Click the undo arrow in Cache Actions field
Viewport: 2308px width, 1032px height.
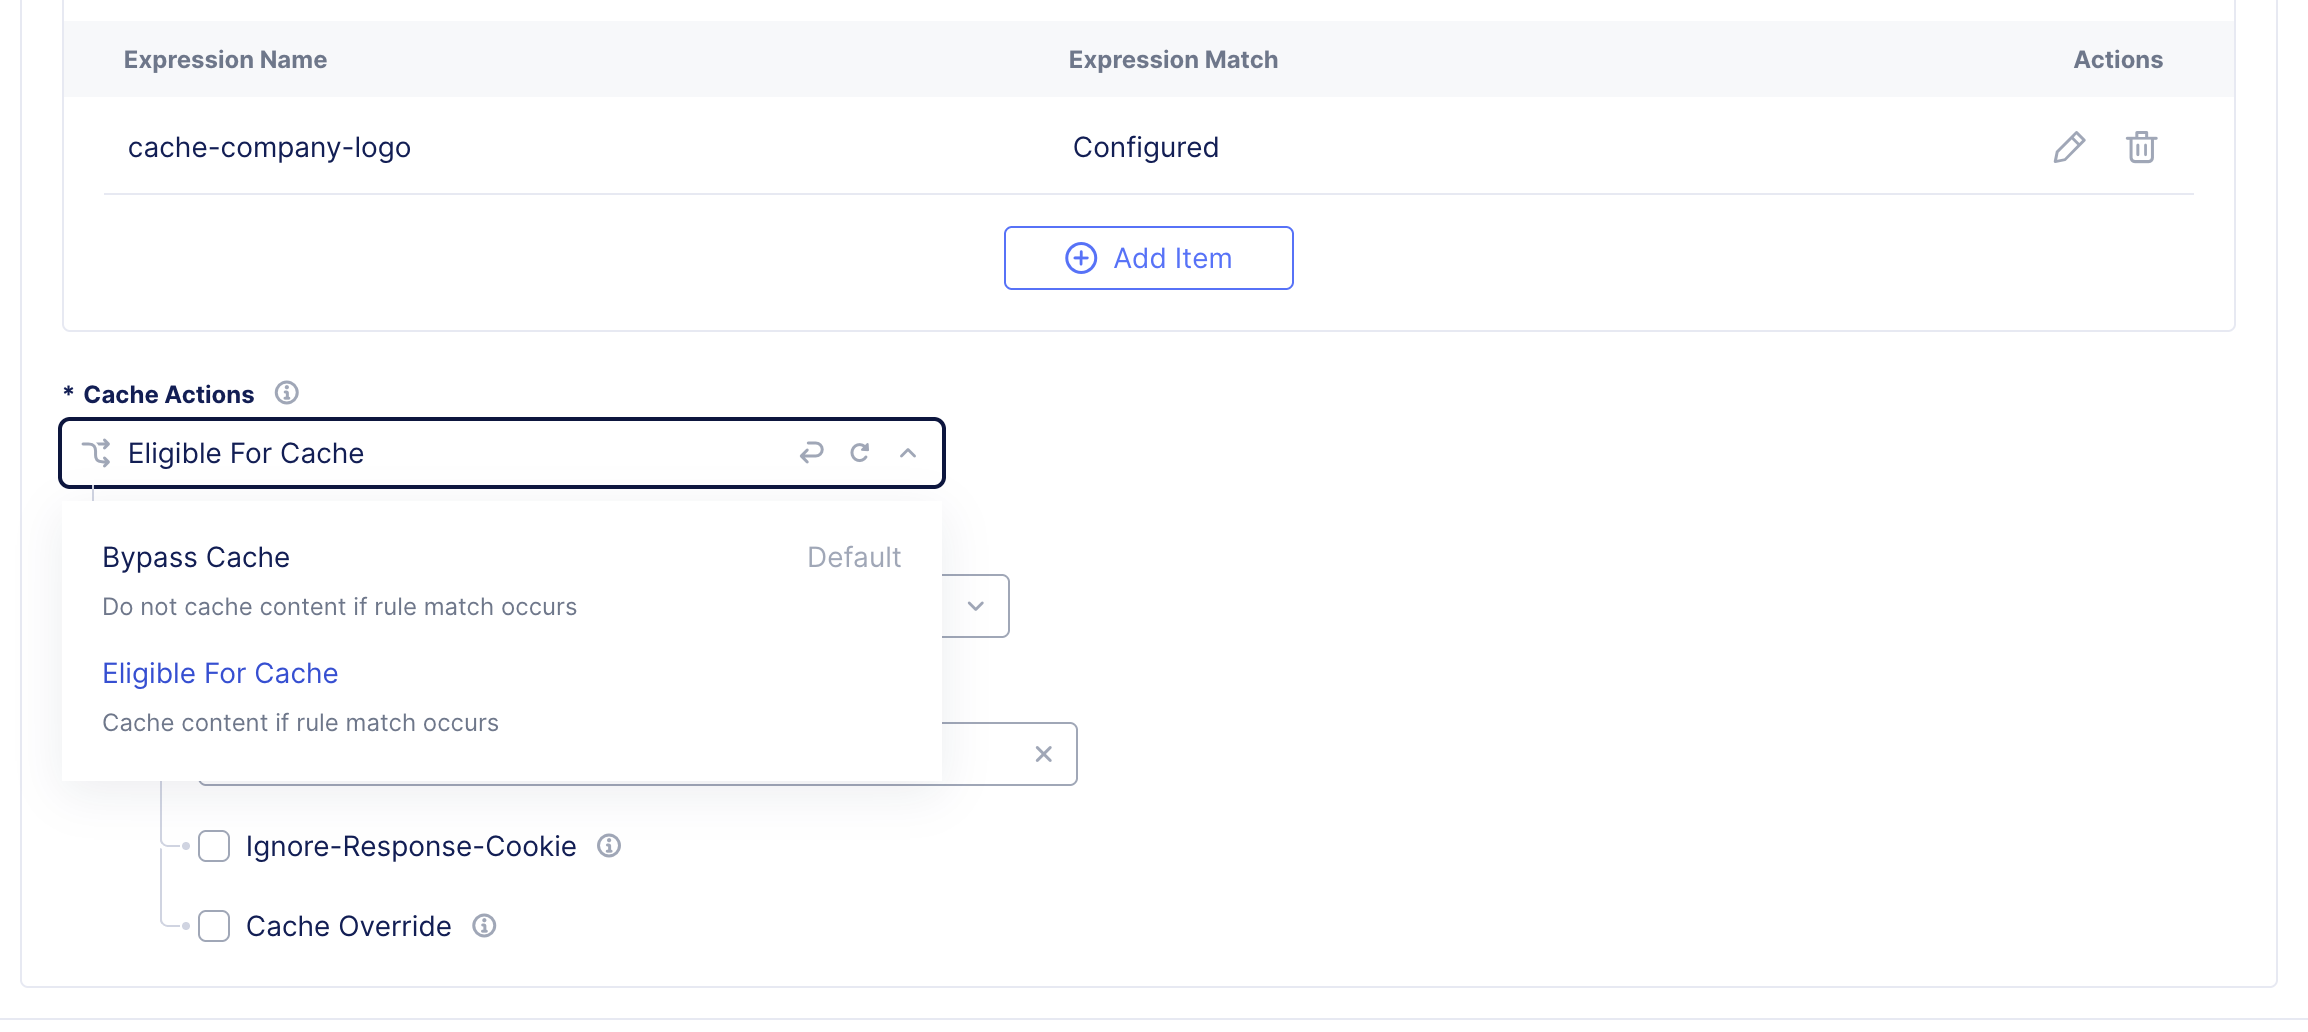point(811,453)
